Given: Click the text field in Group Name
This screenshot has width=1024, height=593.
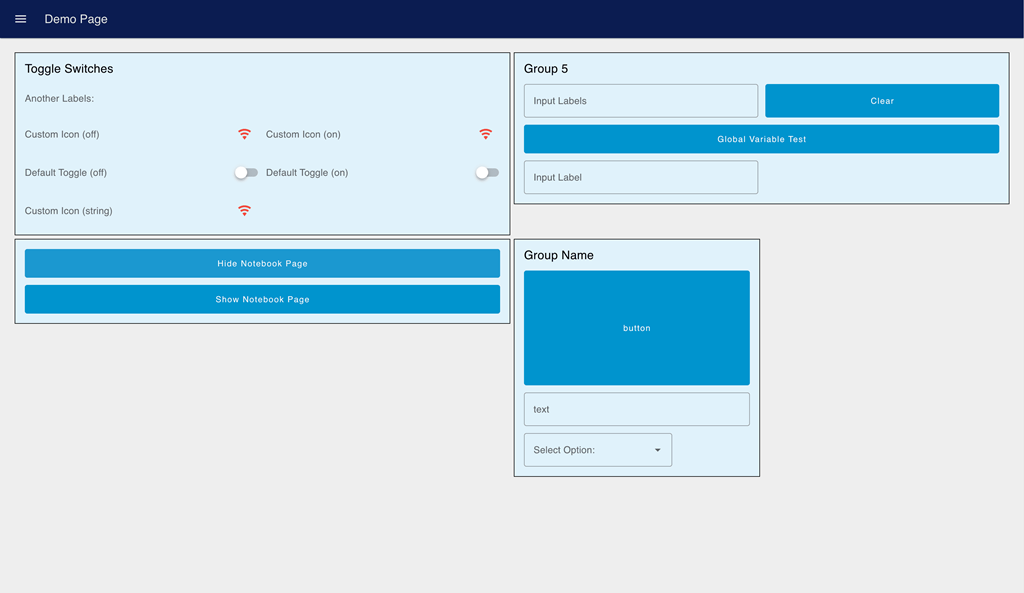Looking at the screenshot, I should tap(637, 409).
